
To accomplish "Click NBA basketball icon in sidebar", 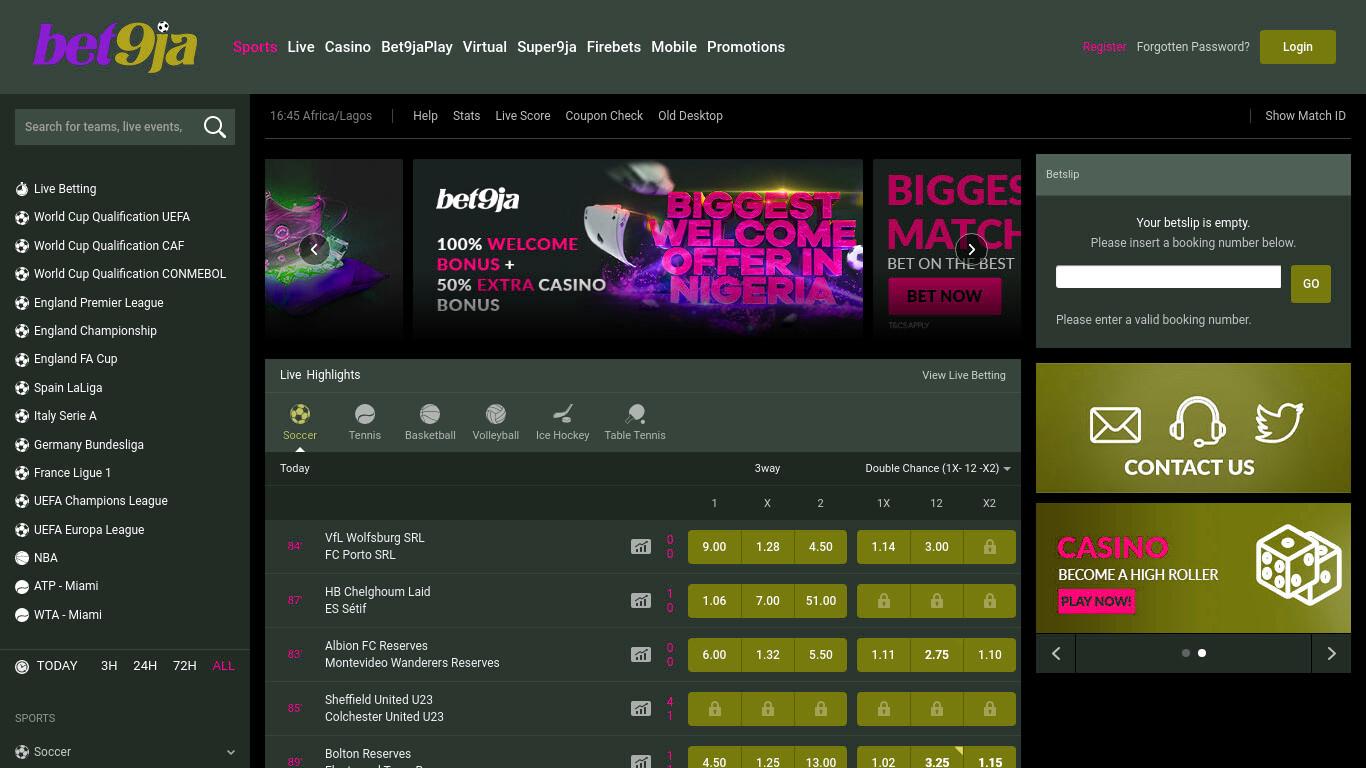I will pyautogui.click(x=22, y=558).
